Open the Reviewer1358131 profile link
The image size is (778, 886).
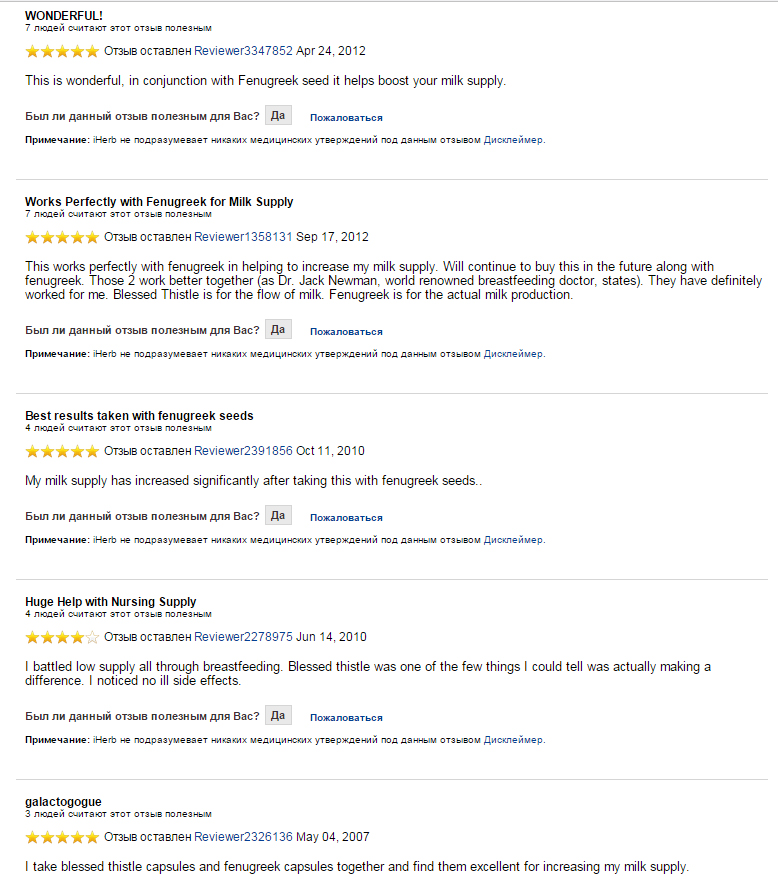tap(243, 238)
